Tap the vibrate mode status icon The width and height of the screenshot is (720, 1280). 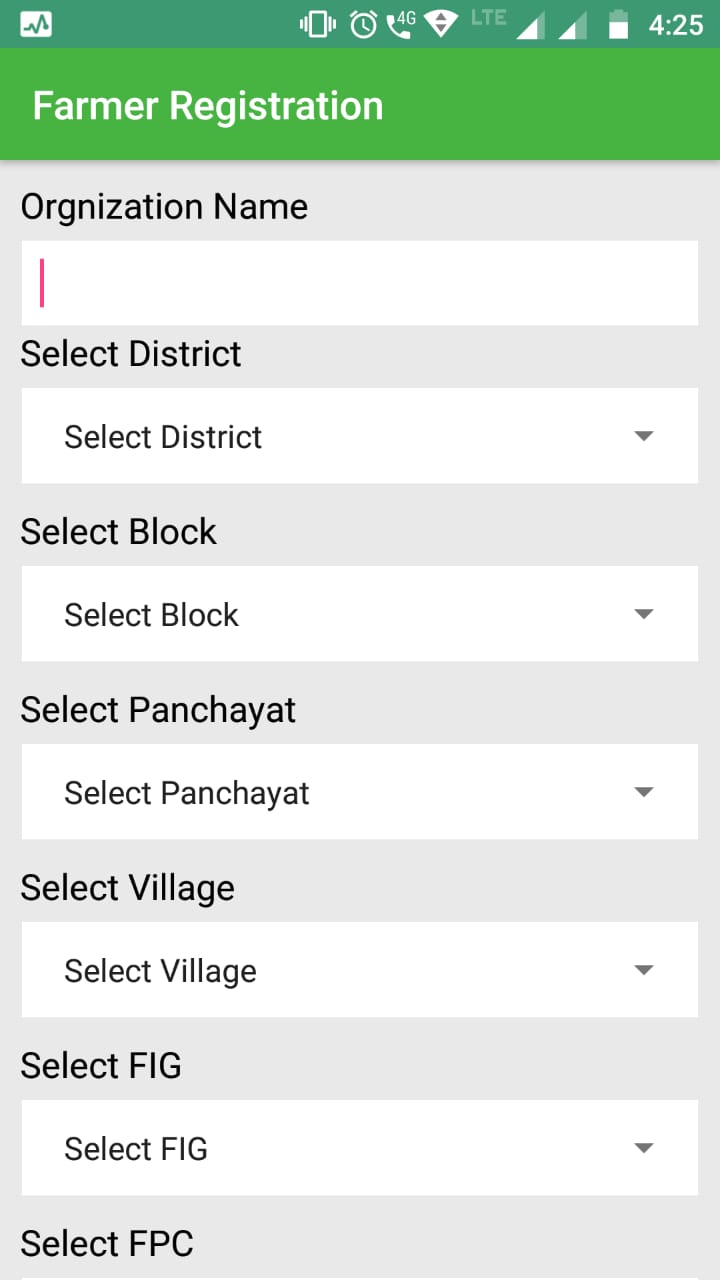point(317,24)
